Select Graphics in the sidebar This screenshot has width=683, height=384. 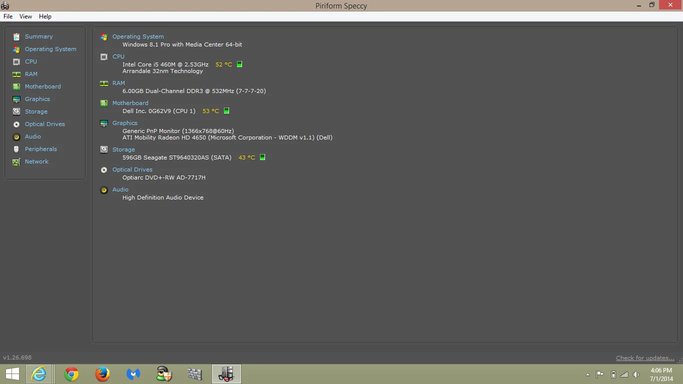[37, 99]
